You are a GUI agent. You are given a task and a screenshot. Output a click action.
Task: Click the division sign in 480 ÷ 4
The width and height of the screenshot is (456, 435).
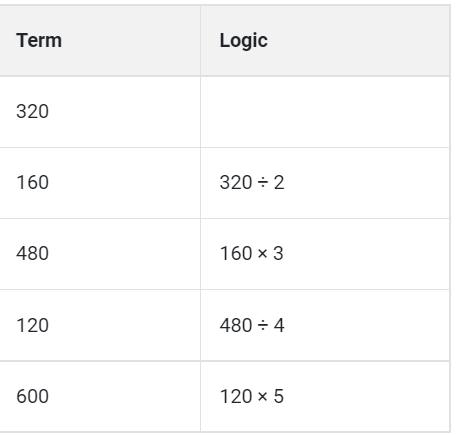point(263,325)
